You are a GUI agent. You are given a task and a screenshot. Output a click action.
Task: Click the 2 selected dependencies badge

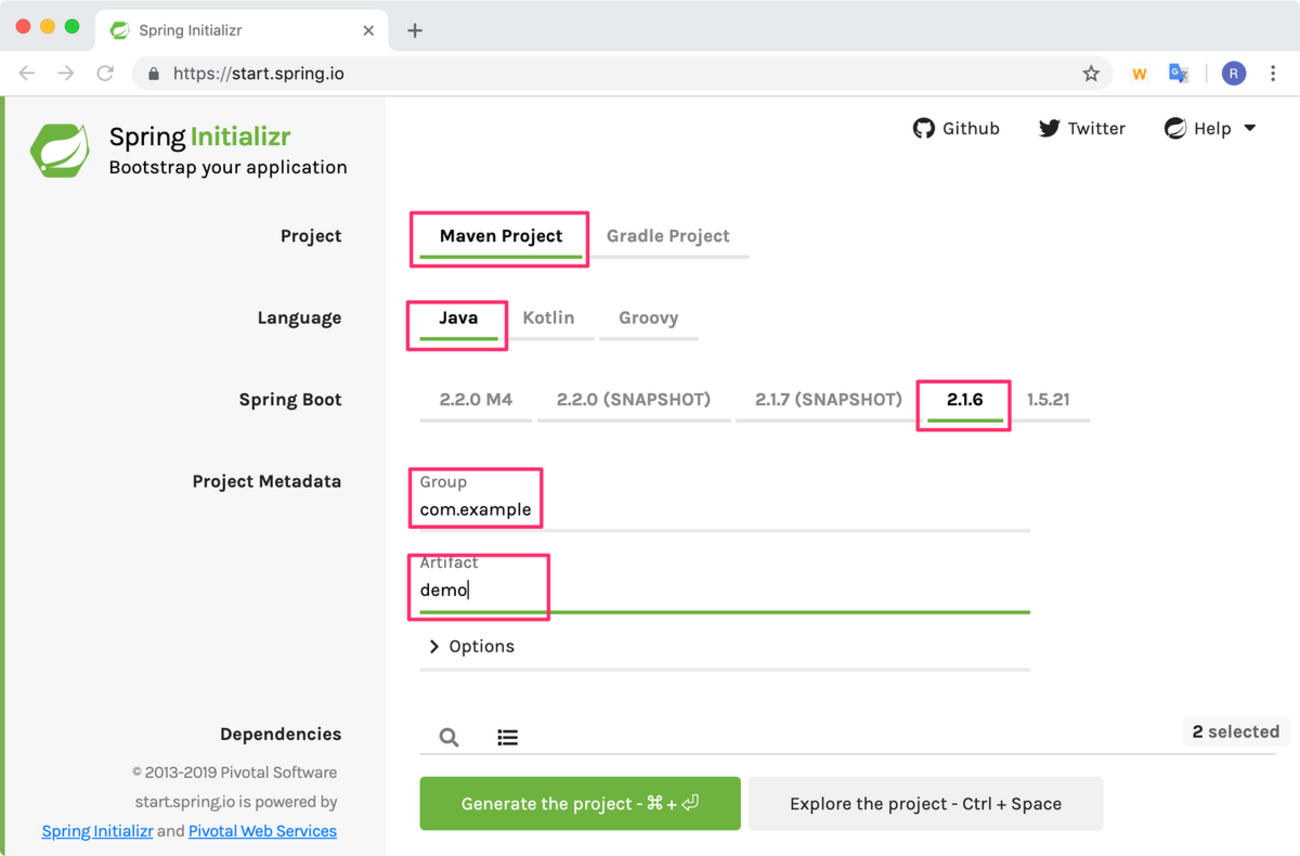(1235, 732)
